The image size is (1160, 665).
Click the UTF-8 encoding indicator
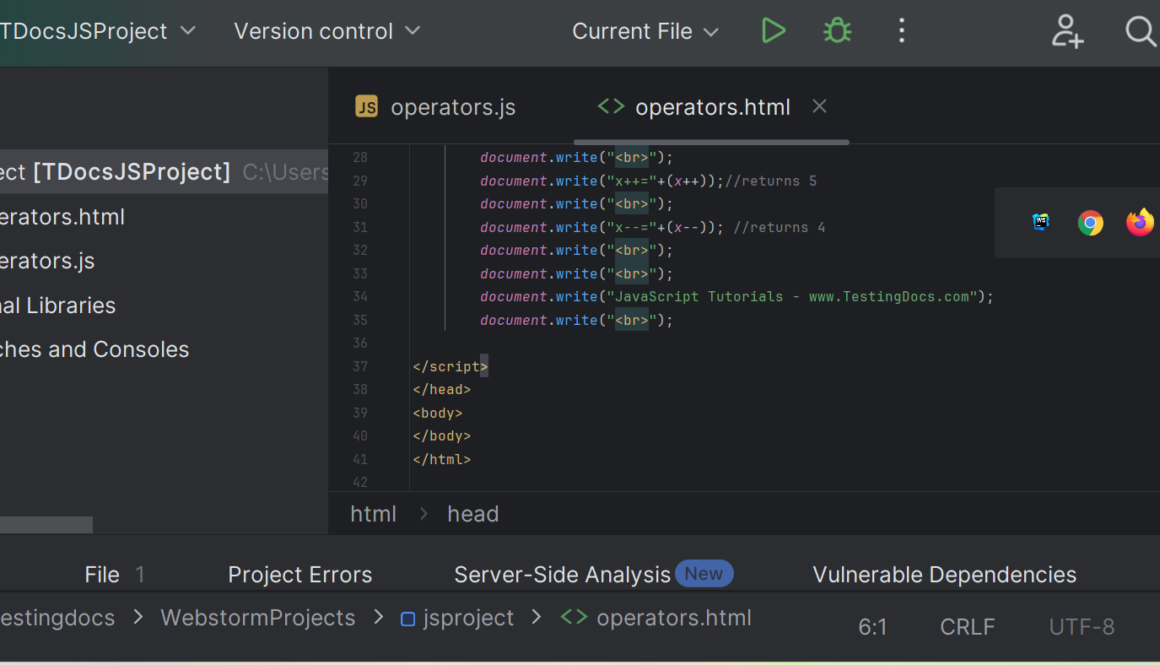pos(1081,627)
